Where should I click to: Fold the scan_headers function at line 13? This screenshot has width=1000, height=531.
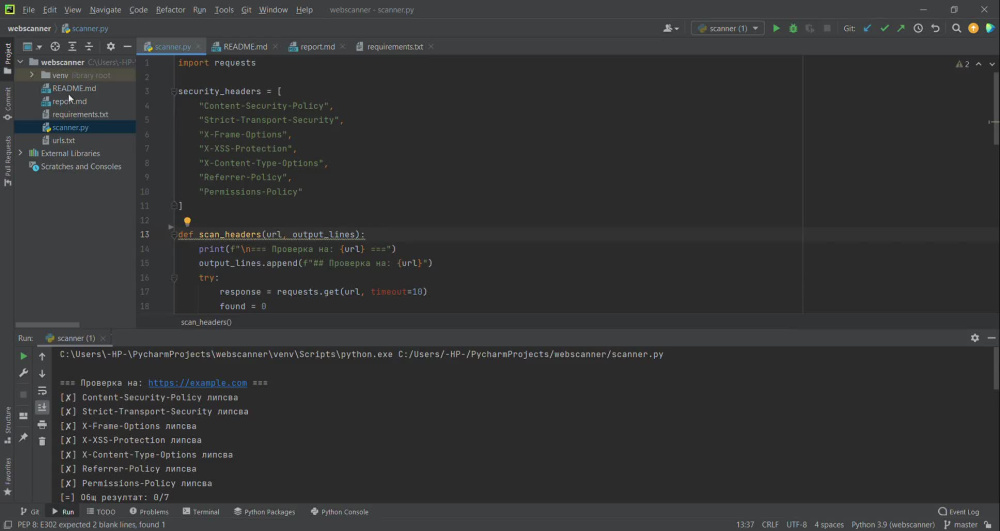point(173,235)
